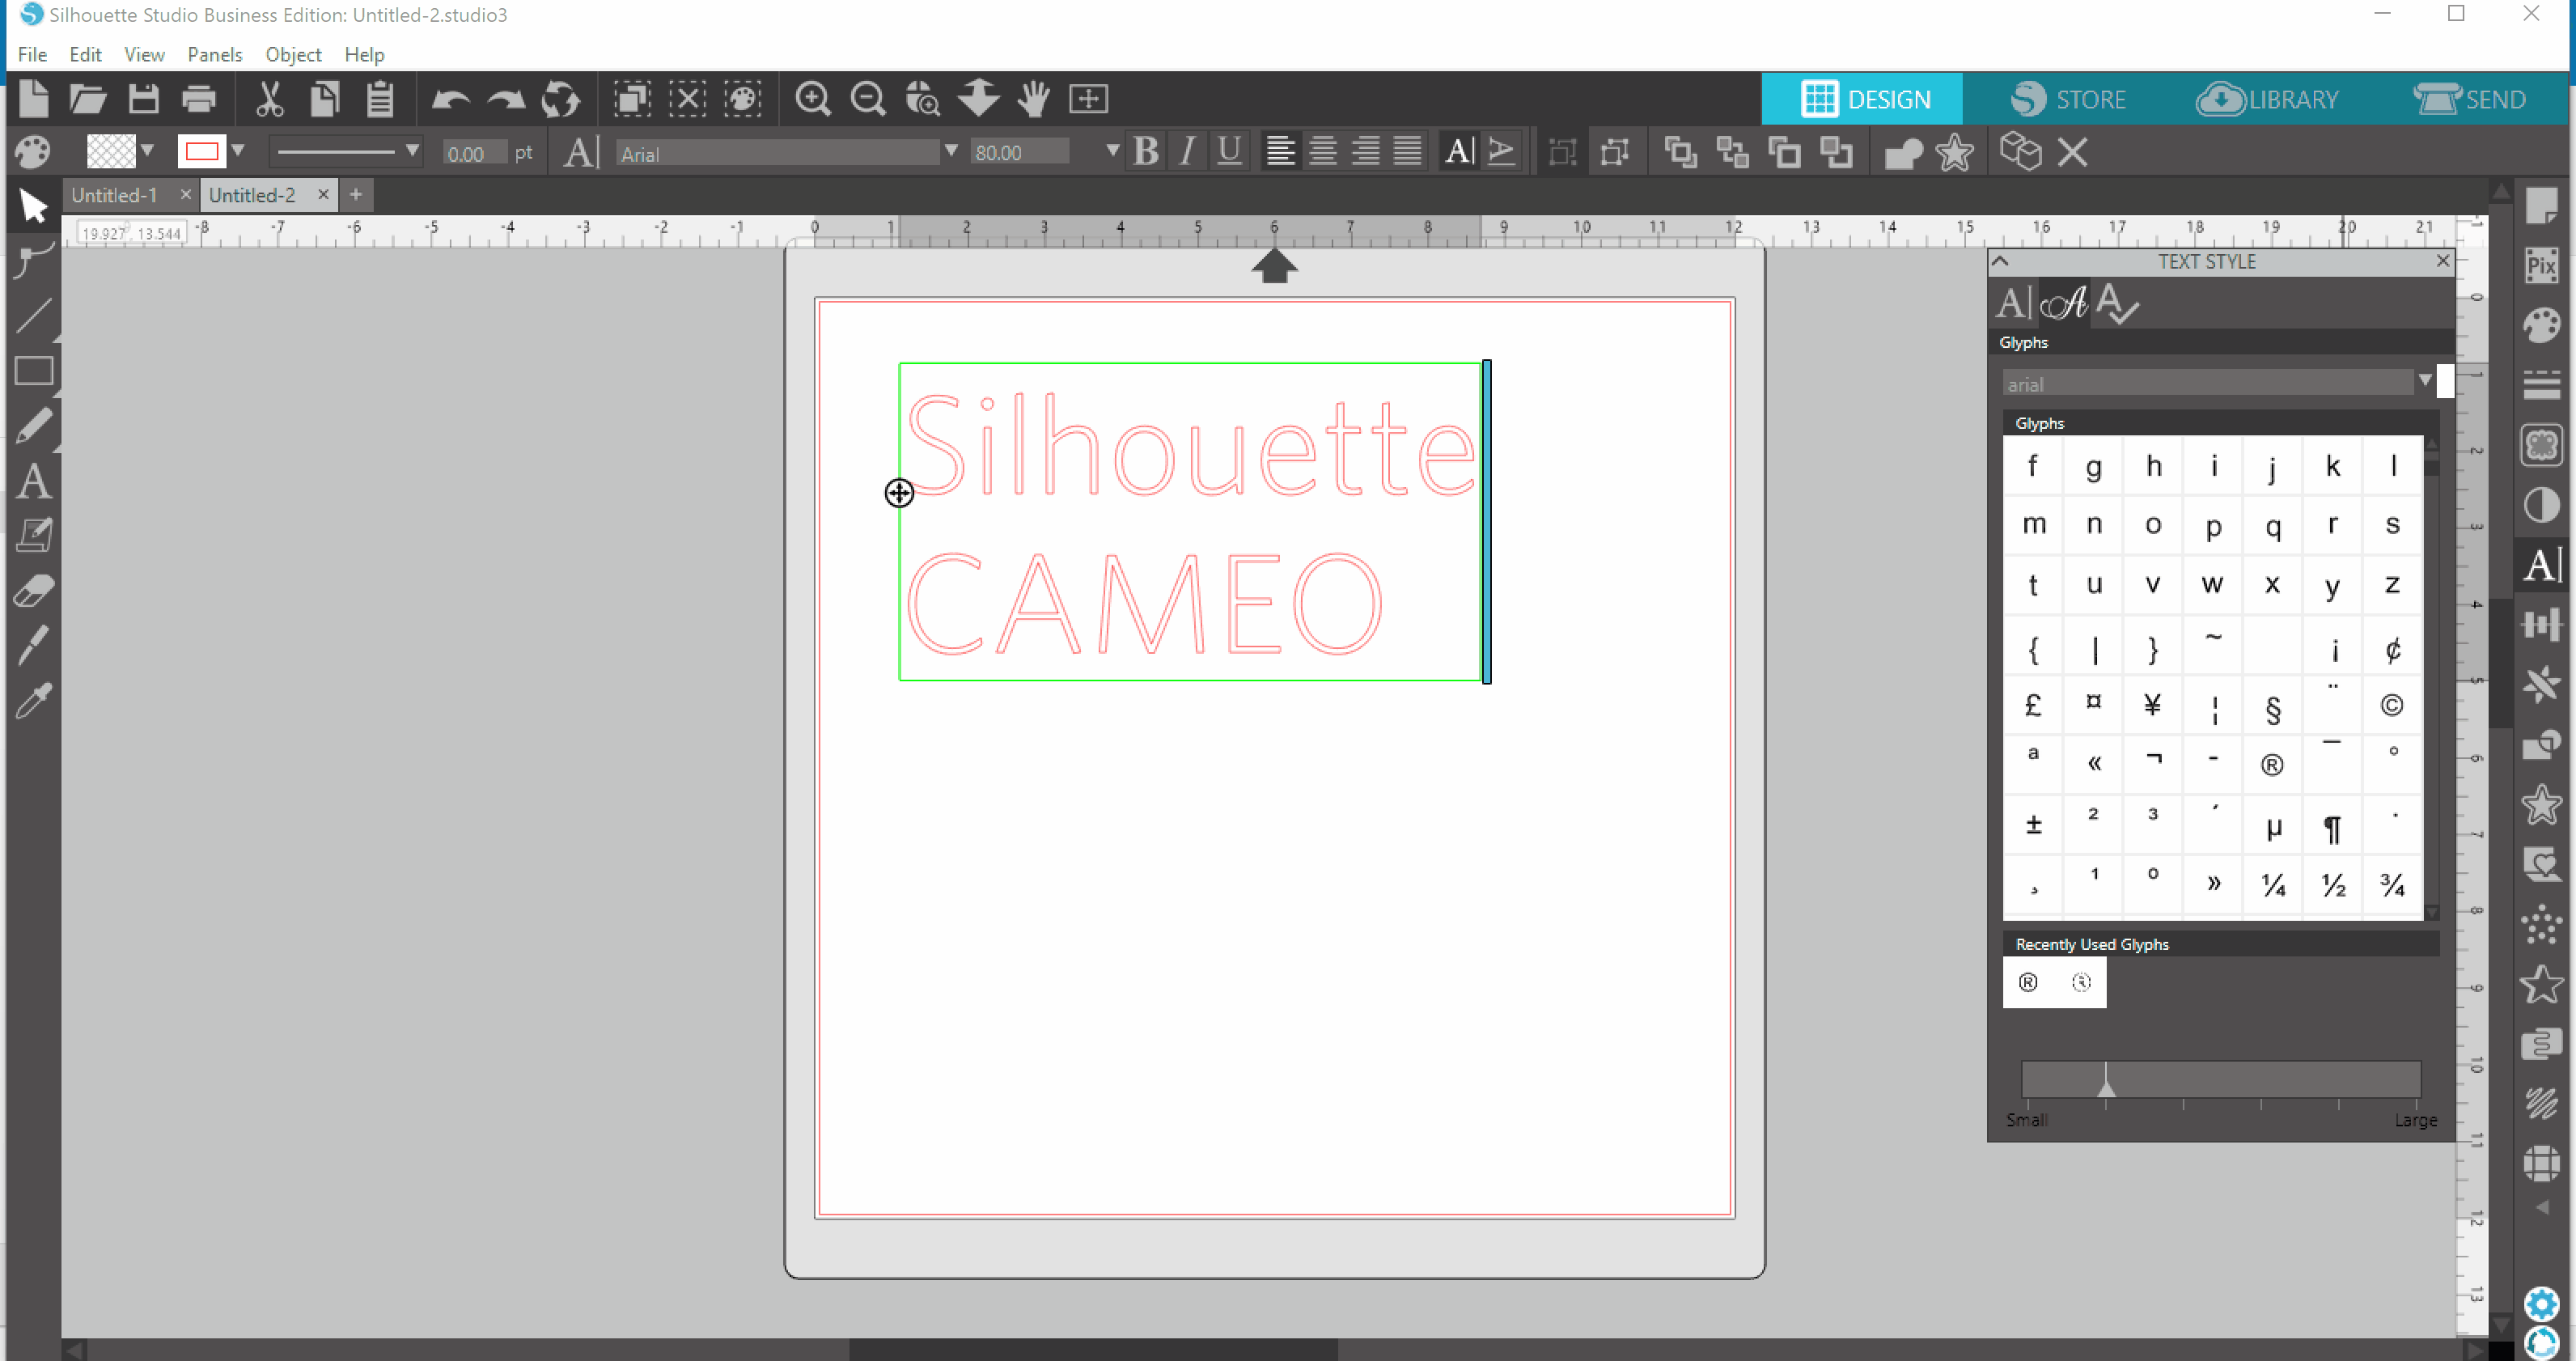Save the document with the disk icon

[144, 98]
